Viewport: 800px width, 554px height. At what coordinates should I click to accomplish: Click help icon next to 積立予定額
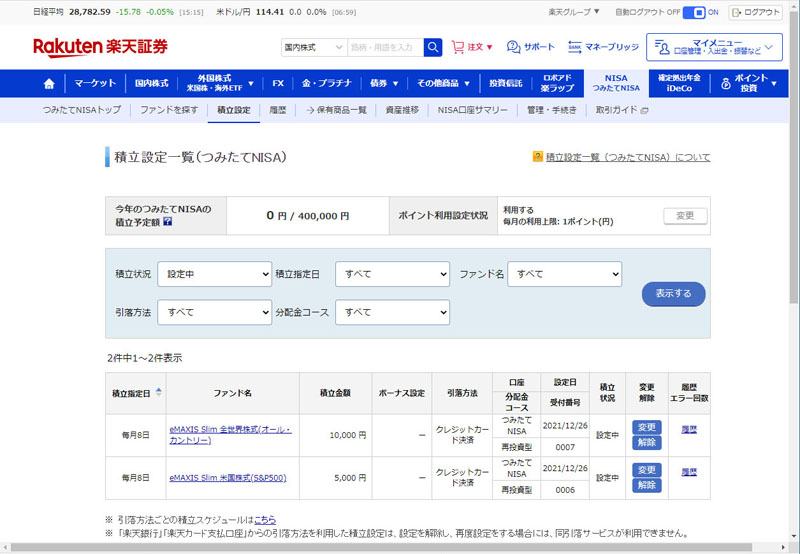pos(167,222)
